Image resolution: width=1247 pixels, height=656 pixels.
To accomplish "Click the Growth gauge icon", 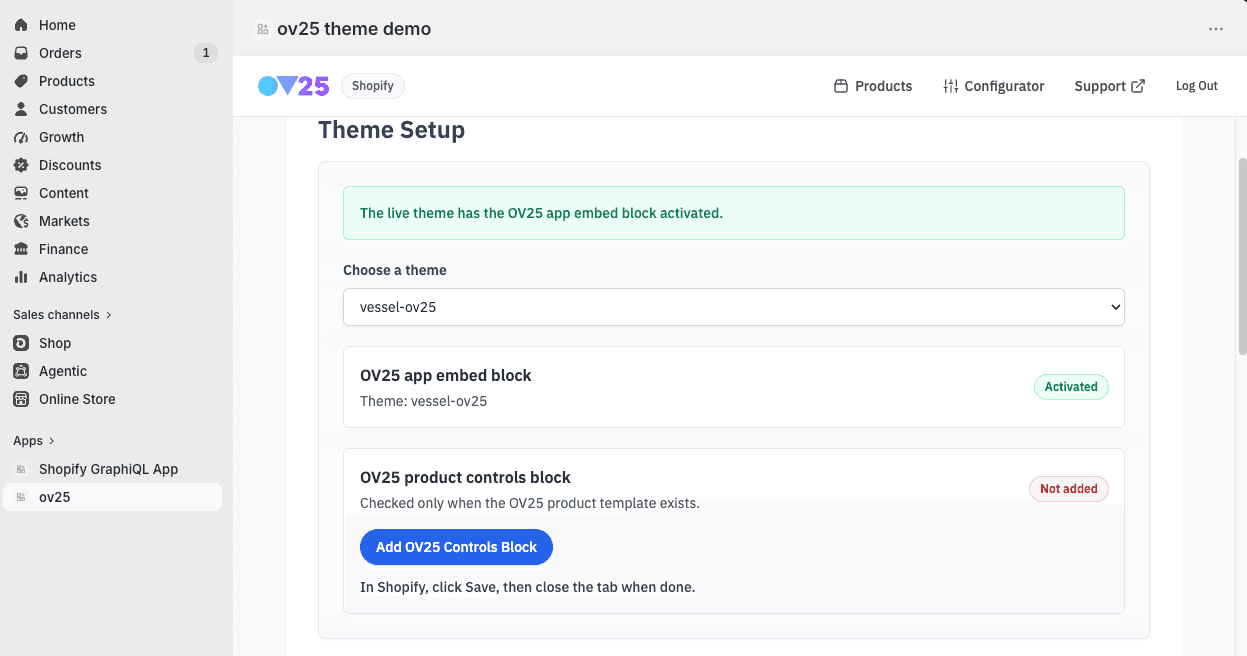I will 21,137.
